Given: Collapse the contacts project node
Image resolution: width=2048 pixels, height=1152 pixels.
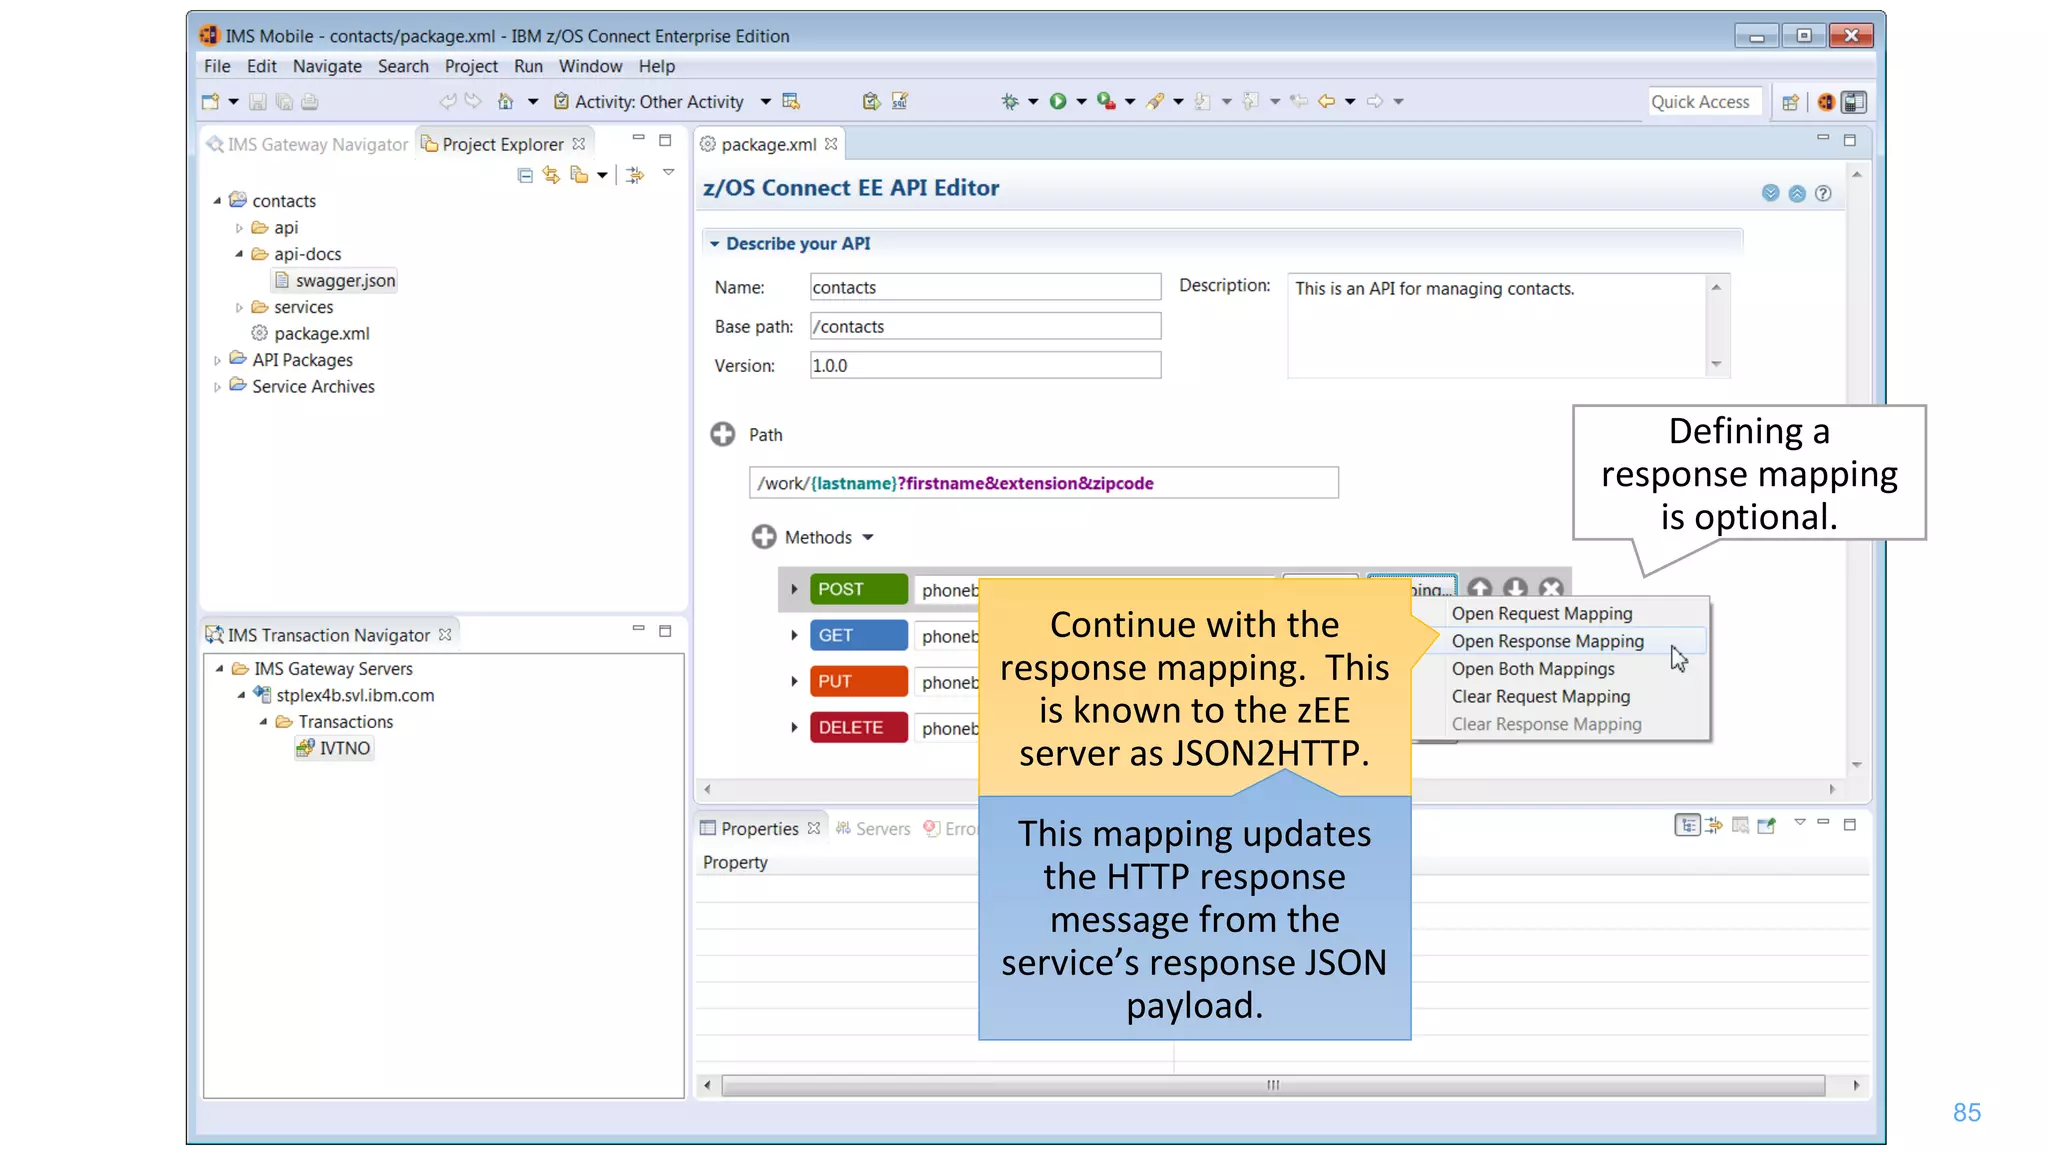Looking at the screenshot, I should (217, 201).
